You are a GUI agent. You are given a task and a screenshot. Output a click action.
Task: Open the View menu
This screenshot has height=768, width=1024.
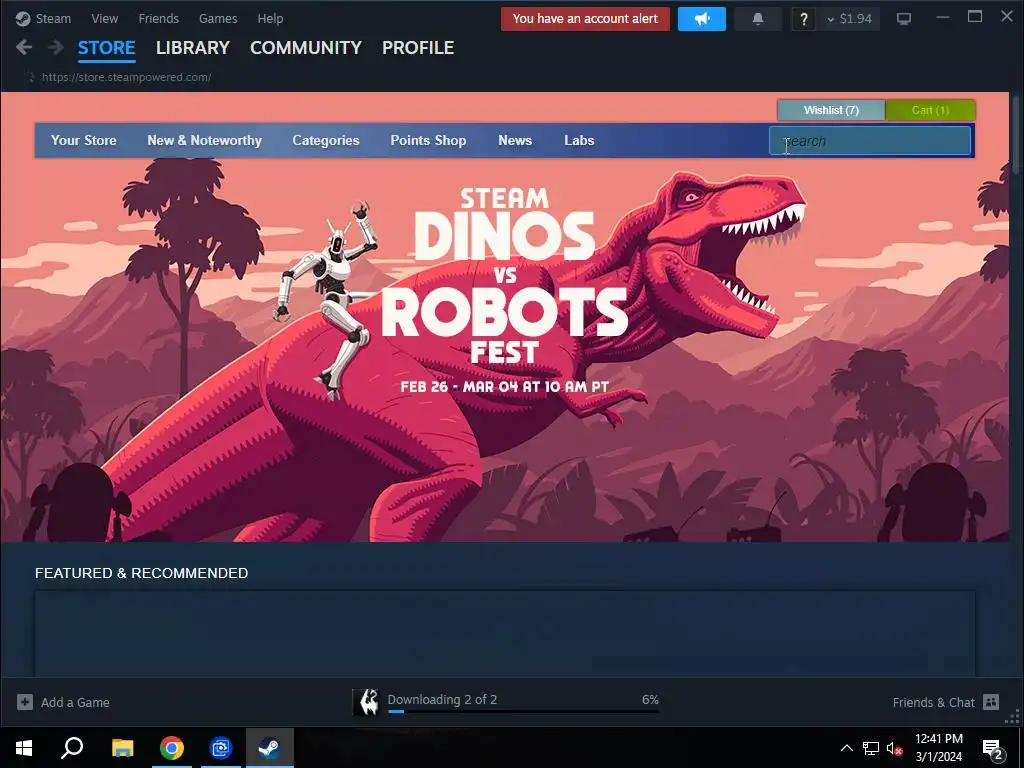(104, 18)
